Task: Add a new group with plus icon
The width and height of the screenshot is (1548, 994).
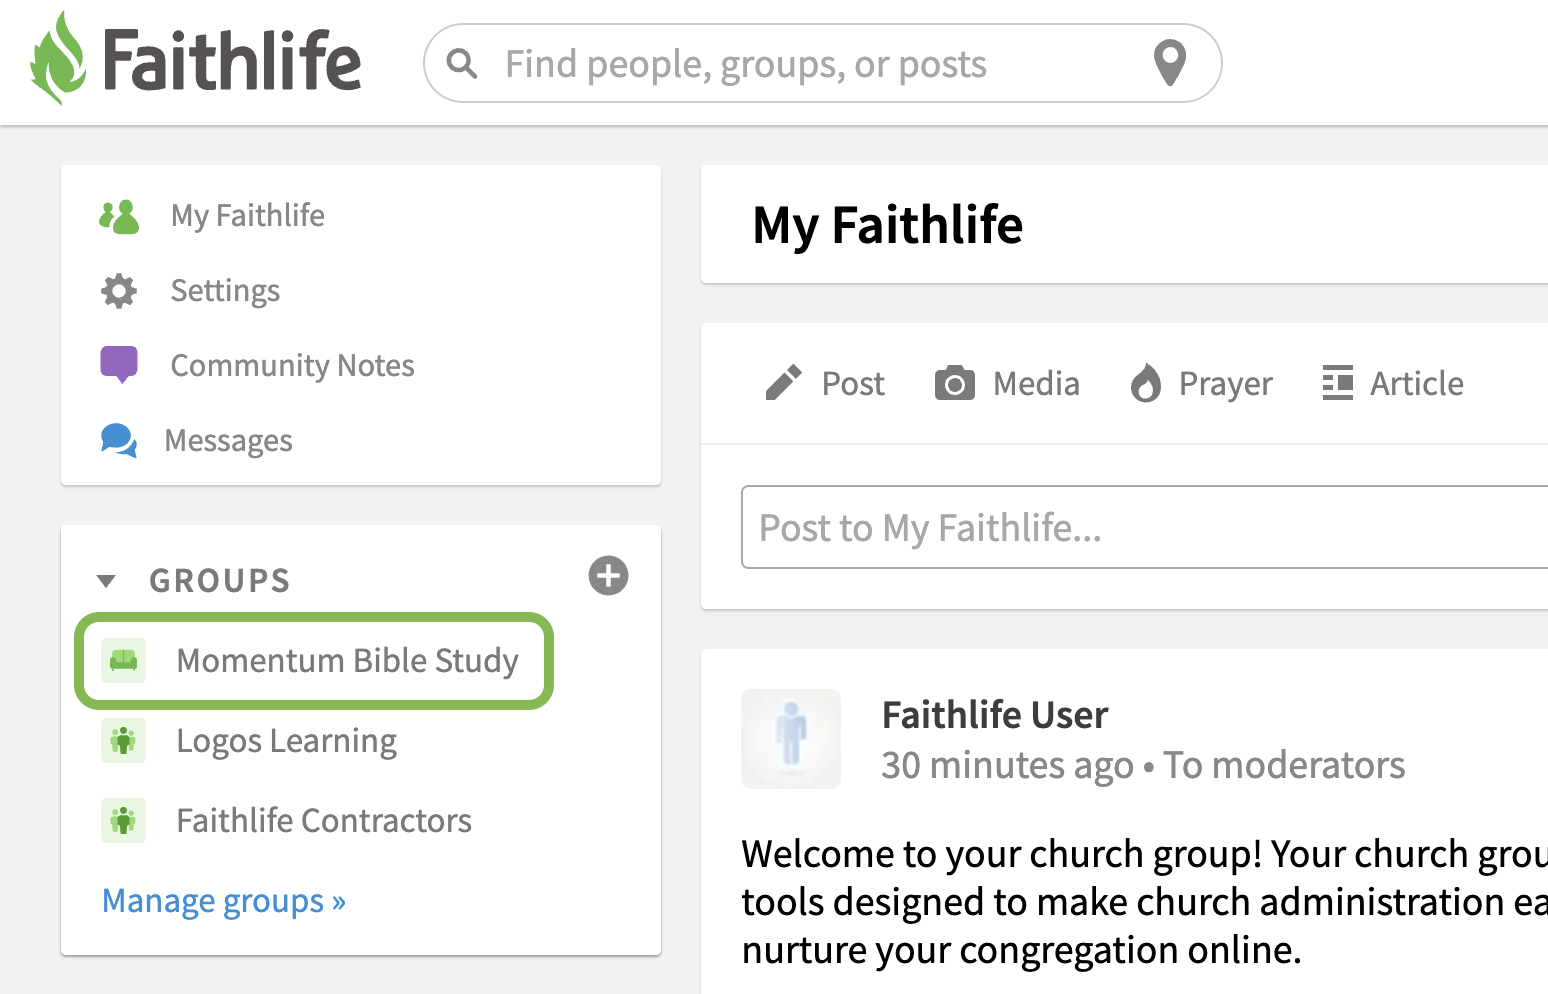Action: (x=608, y=576)
